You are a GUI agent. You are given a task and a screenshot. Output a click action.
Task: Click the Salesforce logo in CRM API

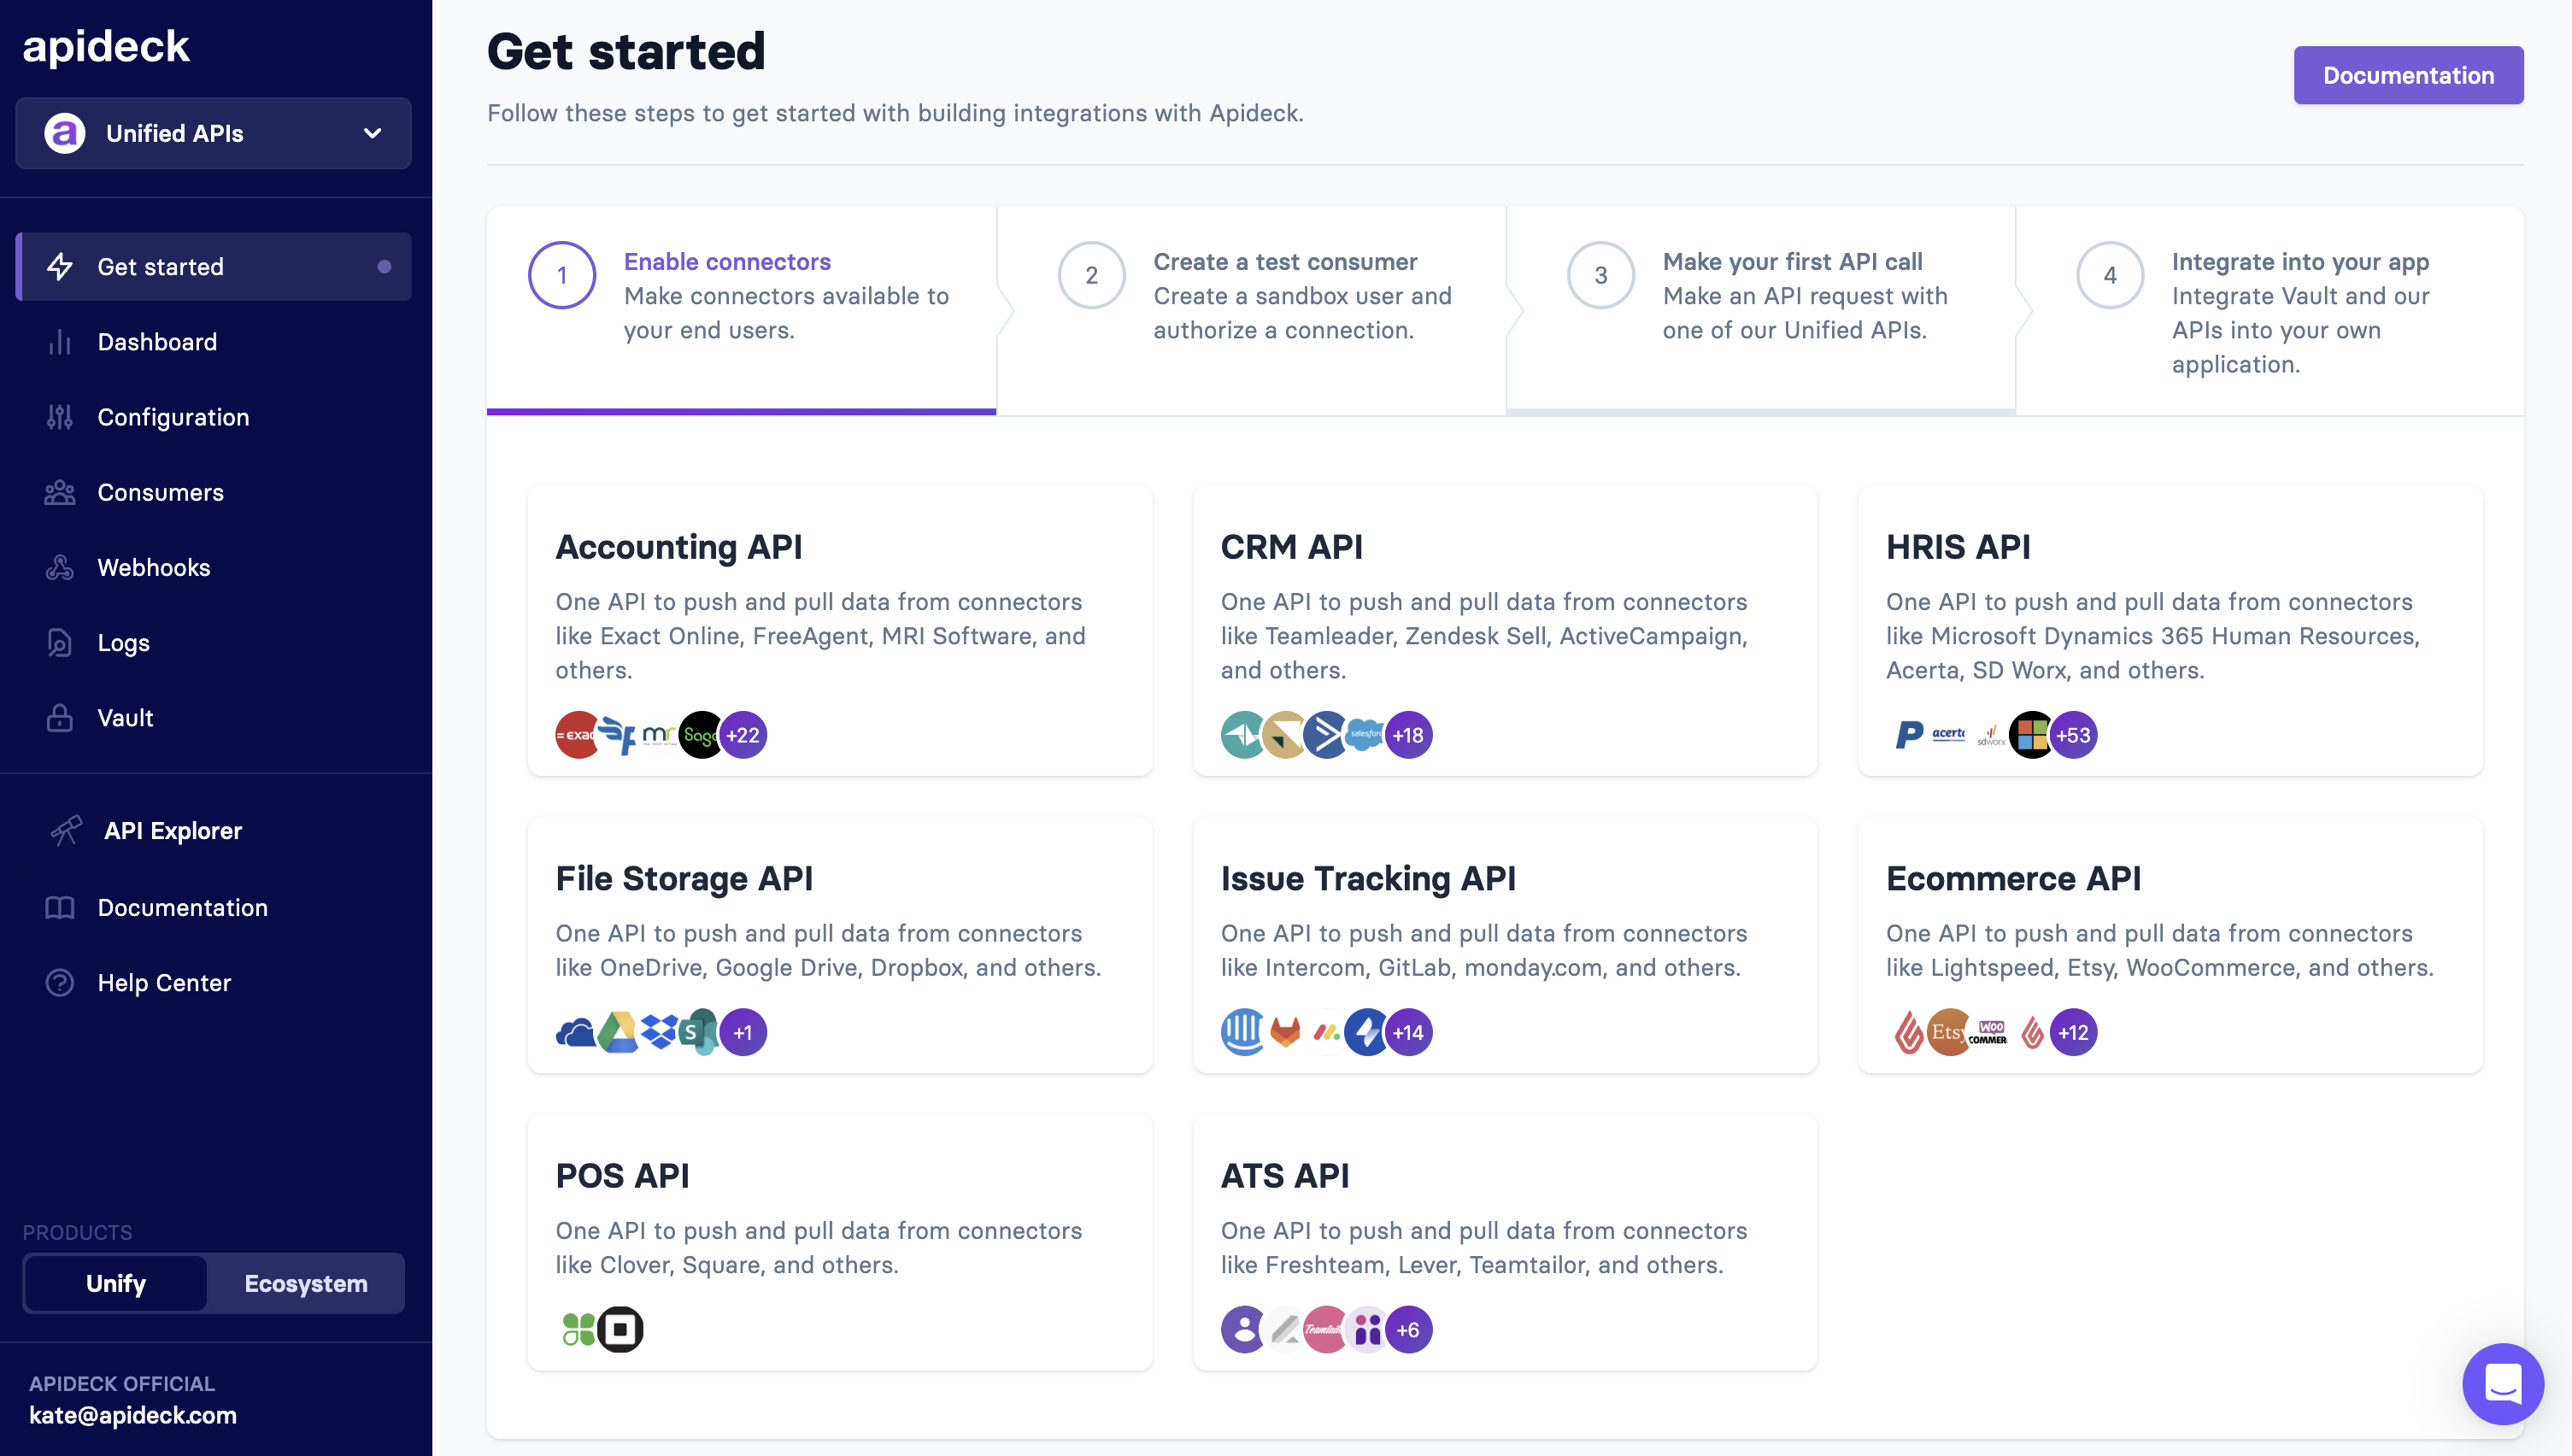coord(1366,735)
